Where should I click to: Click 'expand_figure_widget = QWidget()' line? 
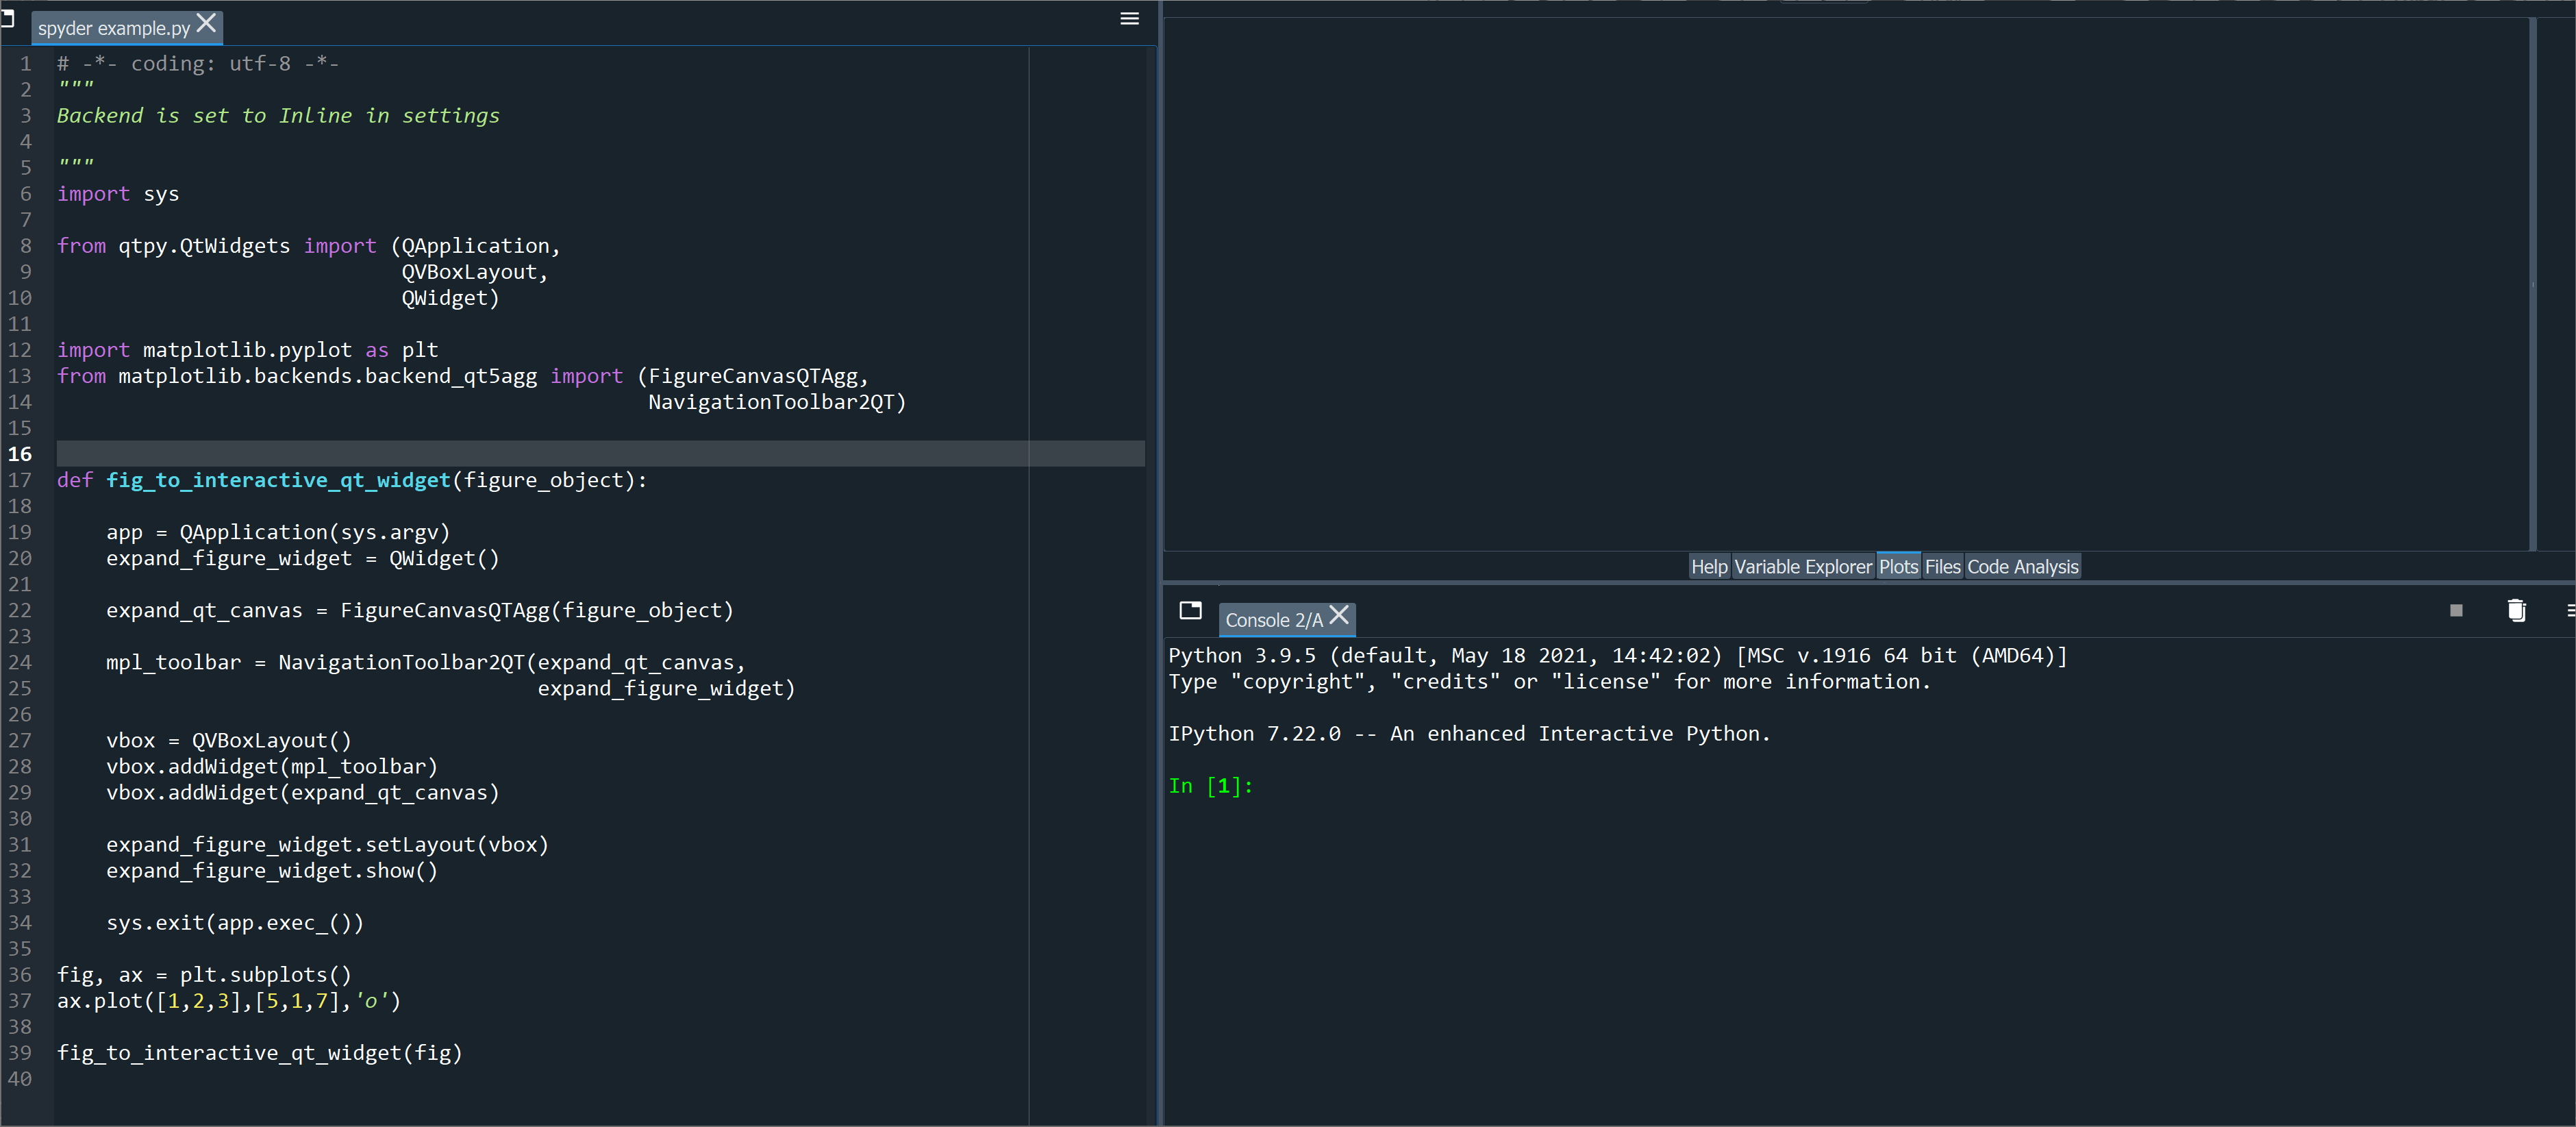click(x=303, y=558)
